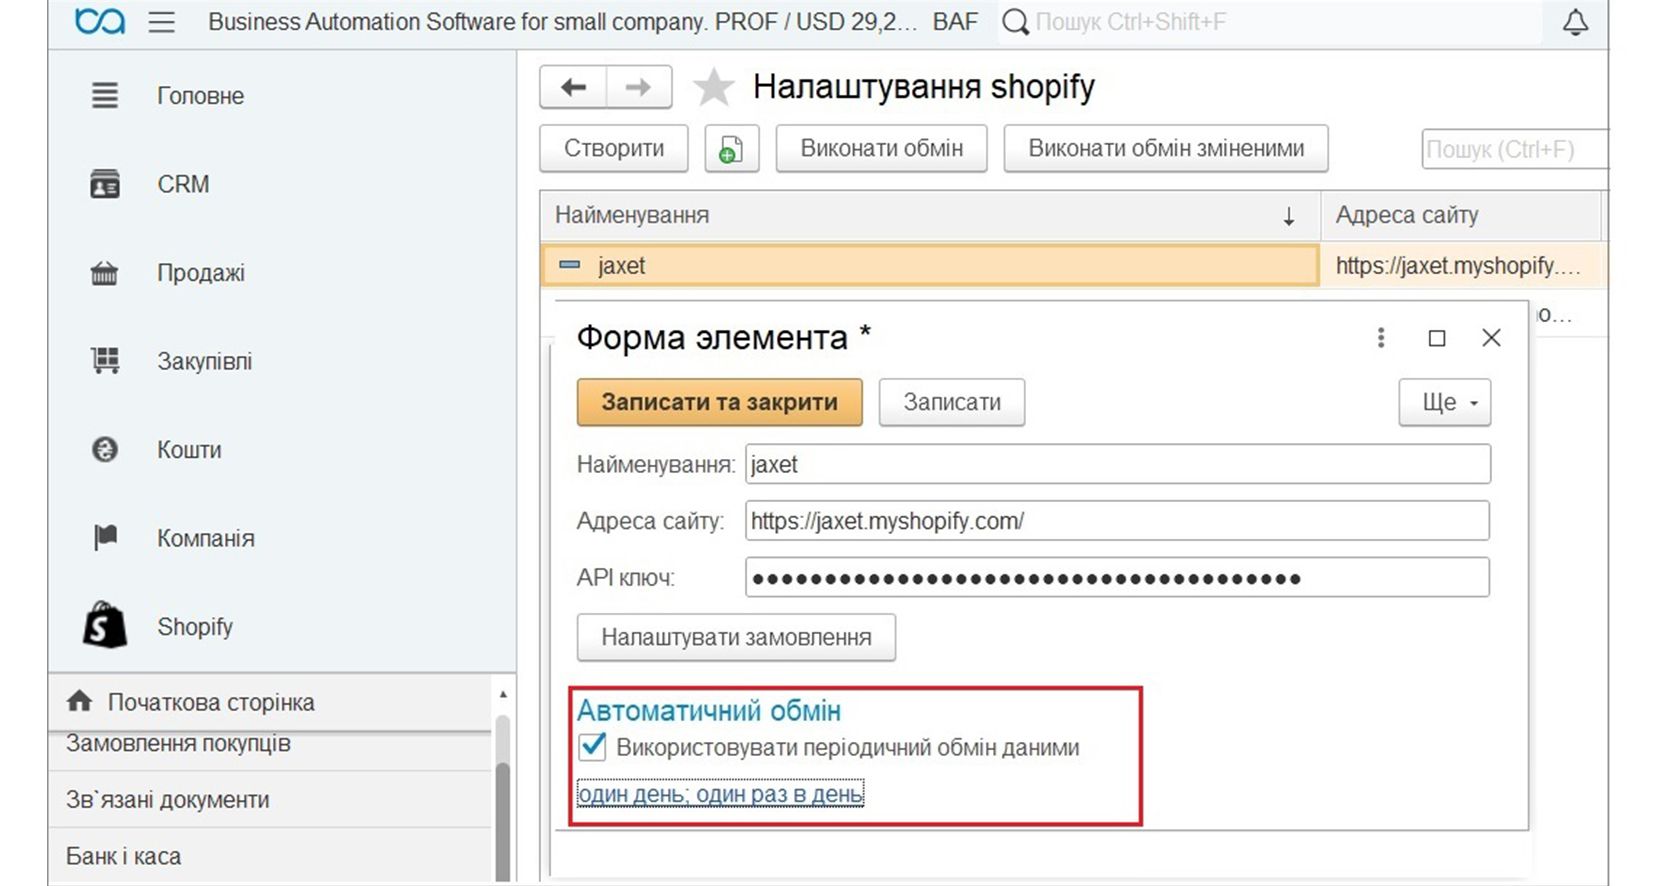
Task: Close the Форма елемента dialog
Action: [x=1491, y=338]
